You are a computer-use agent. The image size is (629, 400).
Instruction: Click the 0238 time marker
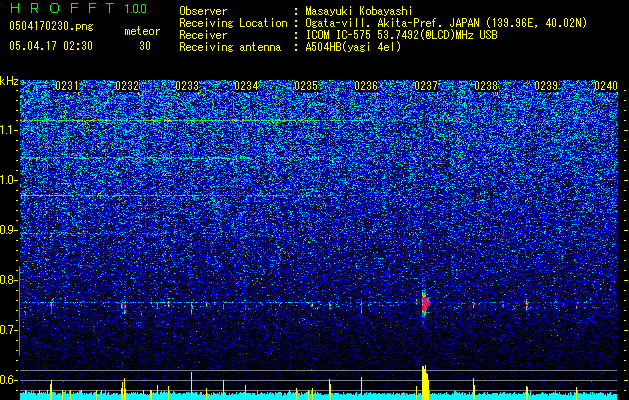pyautogui.click(x=486, y=86)
